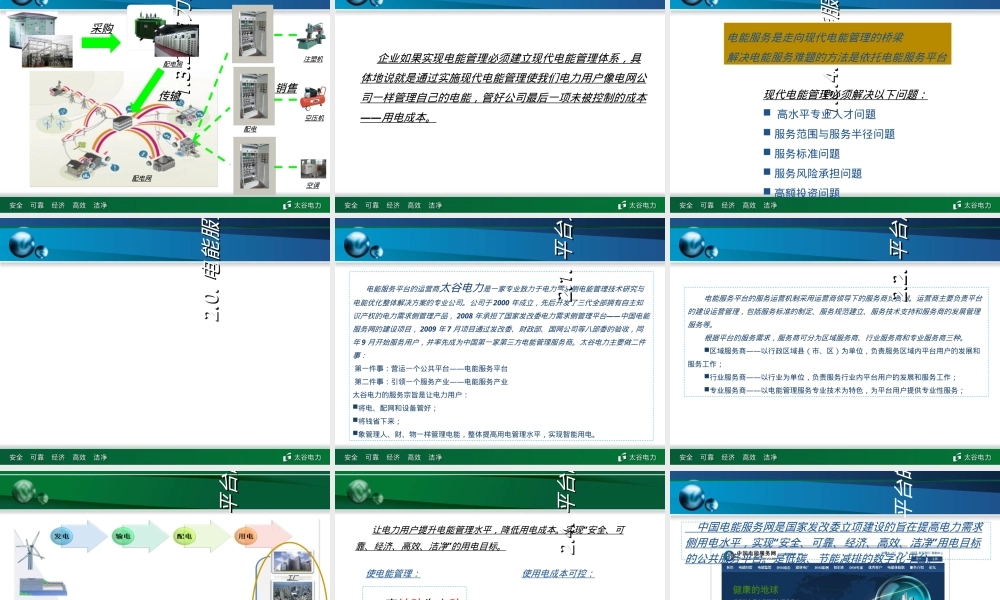Click the 传输 label
1000x600 pixels.
170,96
